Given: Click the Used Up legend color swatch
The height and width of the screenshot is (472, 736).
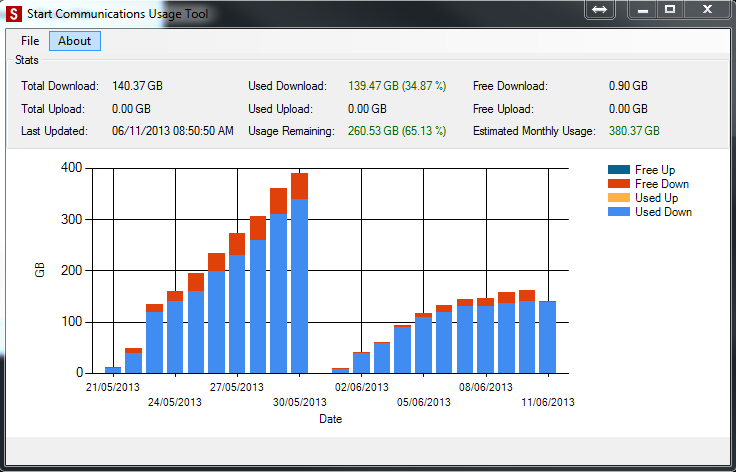Looking at the screenshot, I should tap(619, 198).
